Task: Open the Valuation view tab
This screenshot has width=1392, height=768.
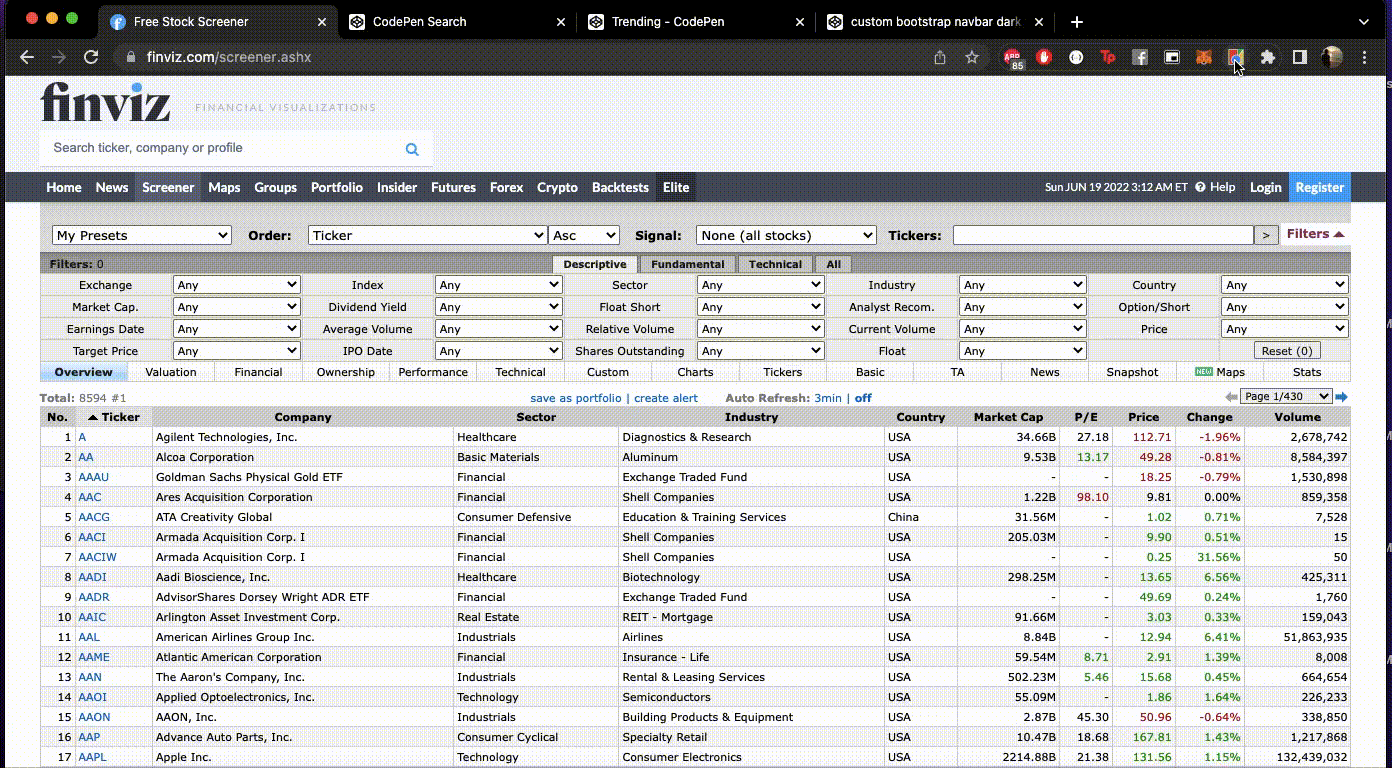Action: pyautogui.click(x=171, y=372)
